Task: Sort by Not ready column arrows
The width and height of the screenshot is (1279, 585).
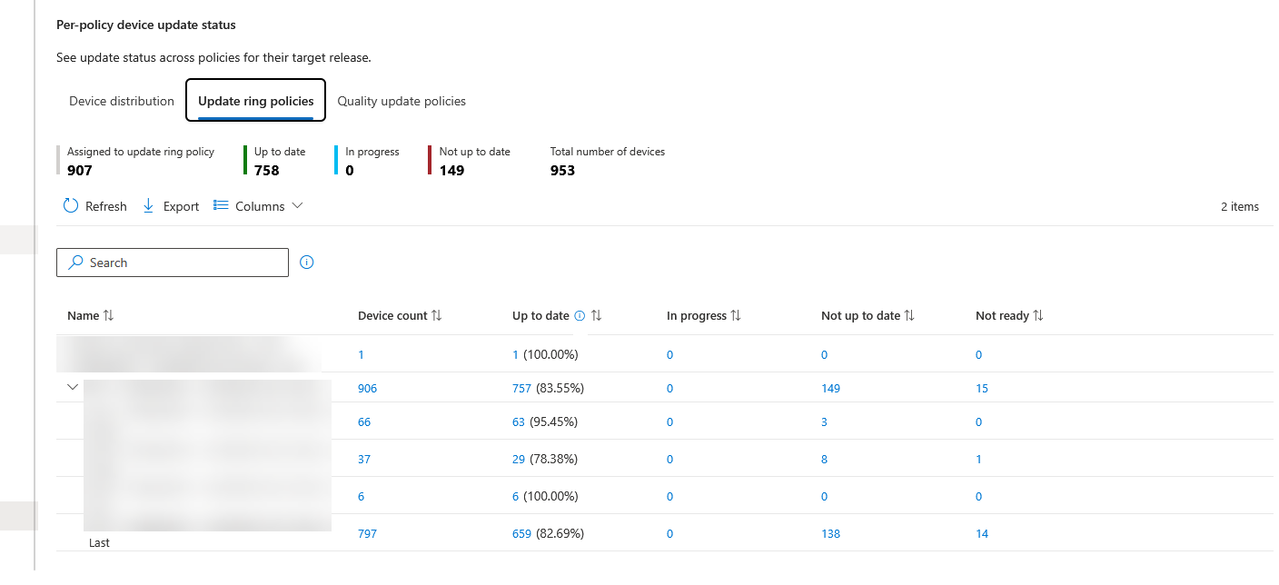Action: pos(1038,316)
